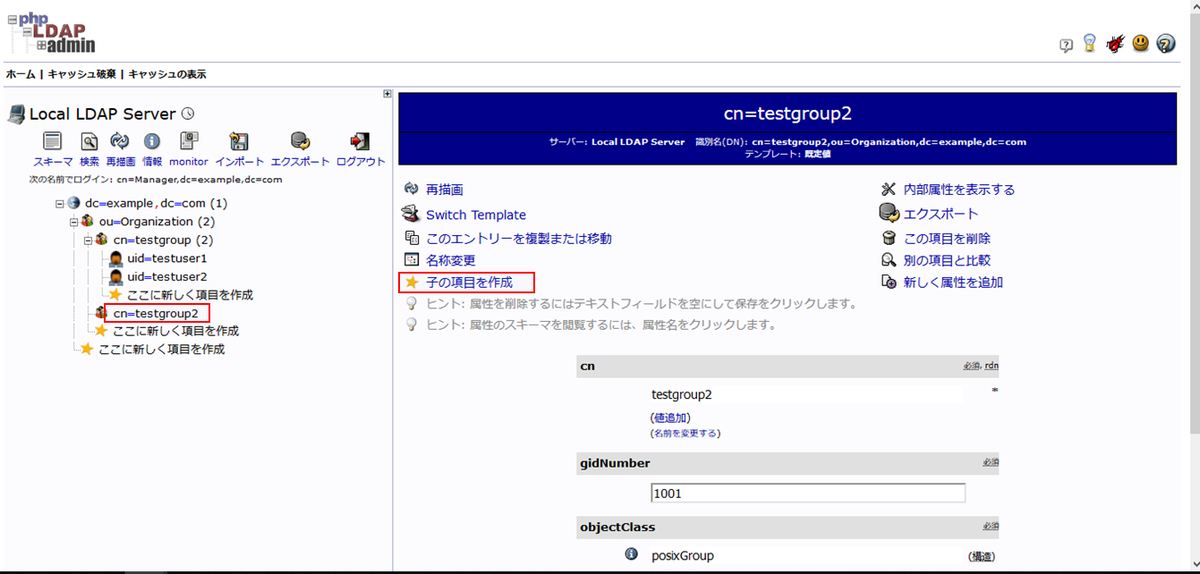Select uid=testuser1 in the tree
This screenshot has width=1200, height=574.
tap(167, 258)
